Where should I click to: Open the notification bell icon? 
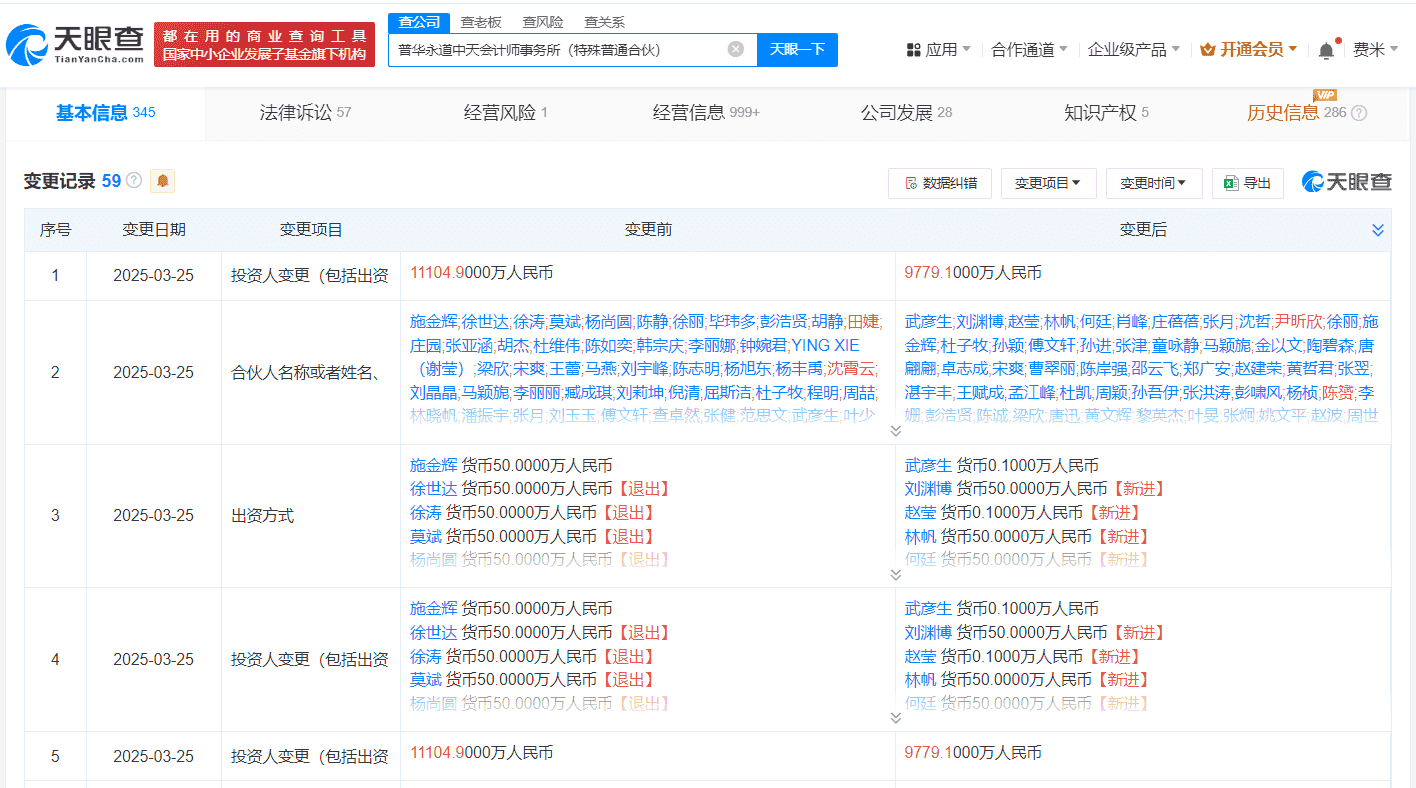pos(1326,50)
